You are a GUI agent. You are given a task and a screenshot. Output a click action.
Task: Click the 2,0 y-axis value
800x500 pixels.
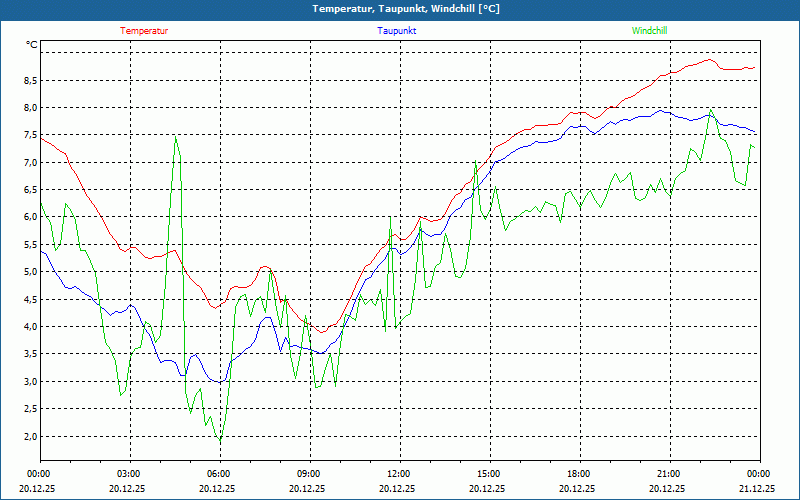click(x=30, y=436)
